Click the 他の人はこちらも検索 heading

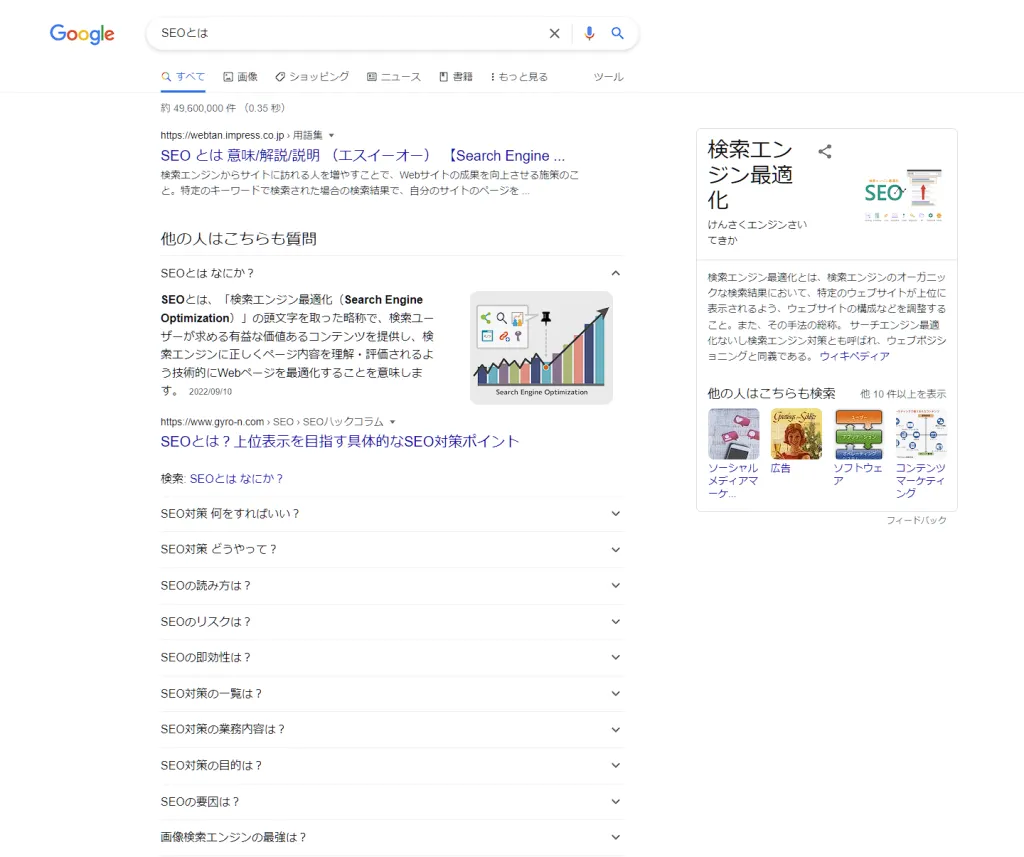[x=771, y=393]
